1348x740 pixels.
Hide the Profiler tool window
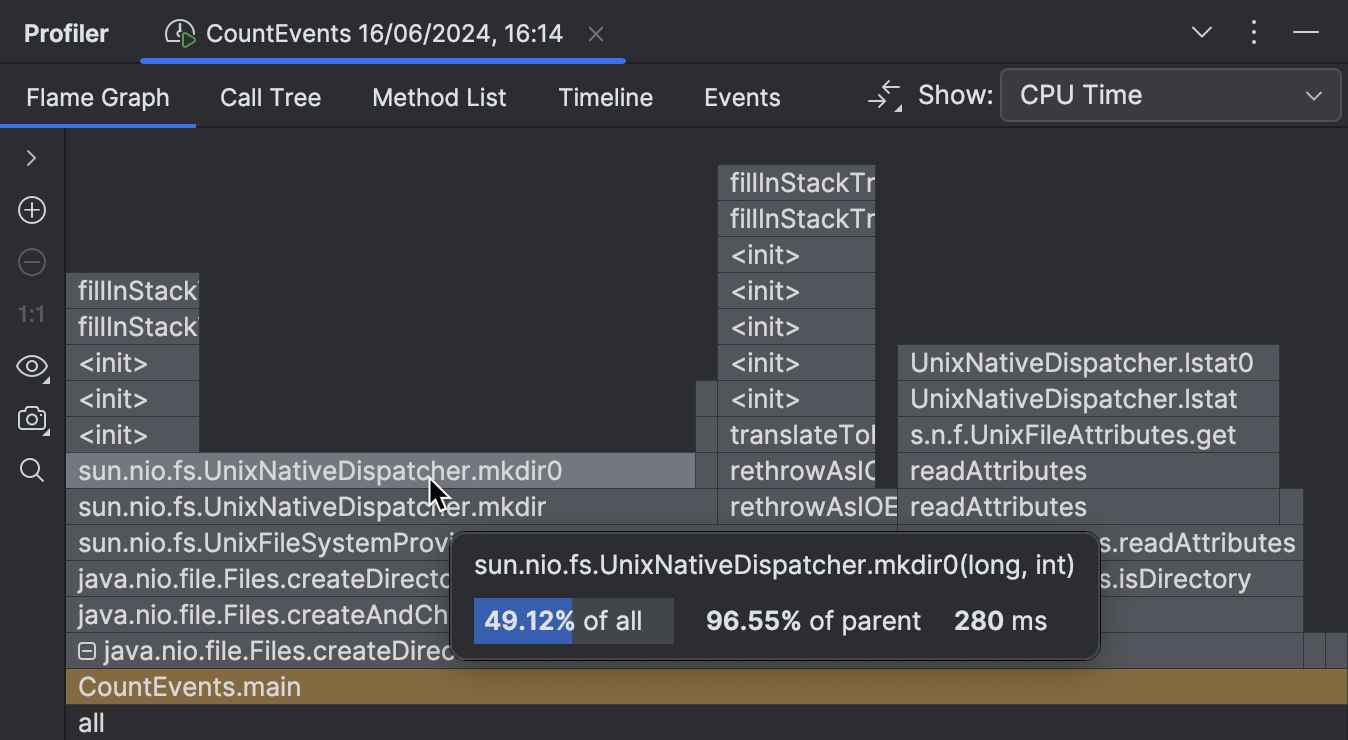pyautogui.click(x=1305, y=33)
